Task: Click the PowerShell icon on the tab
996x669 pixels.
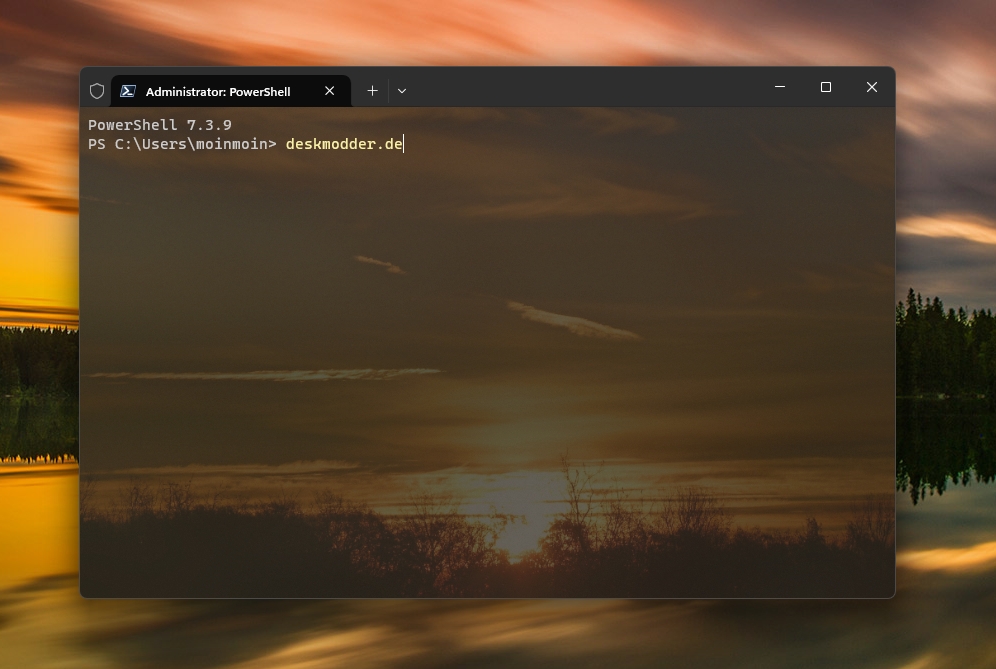Action: pyautogui.click(x=128, y=91)
